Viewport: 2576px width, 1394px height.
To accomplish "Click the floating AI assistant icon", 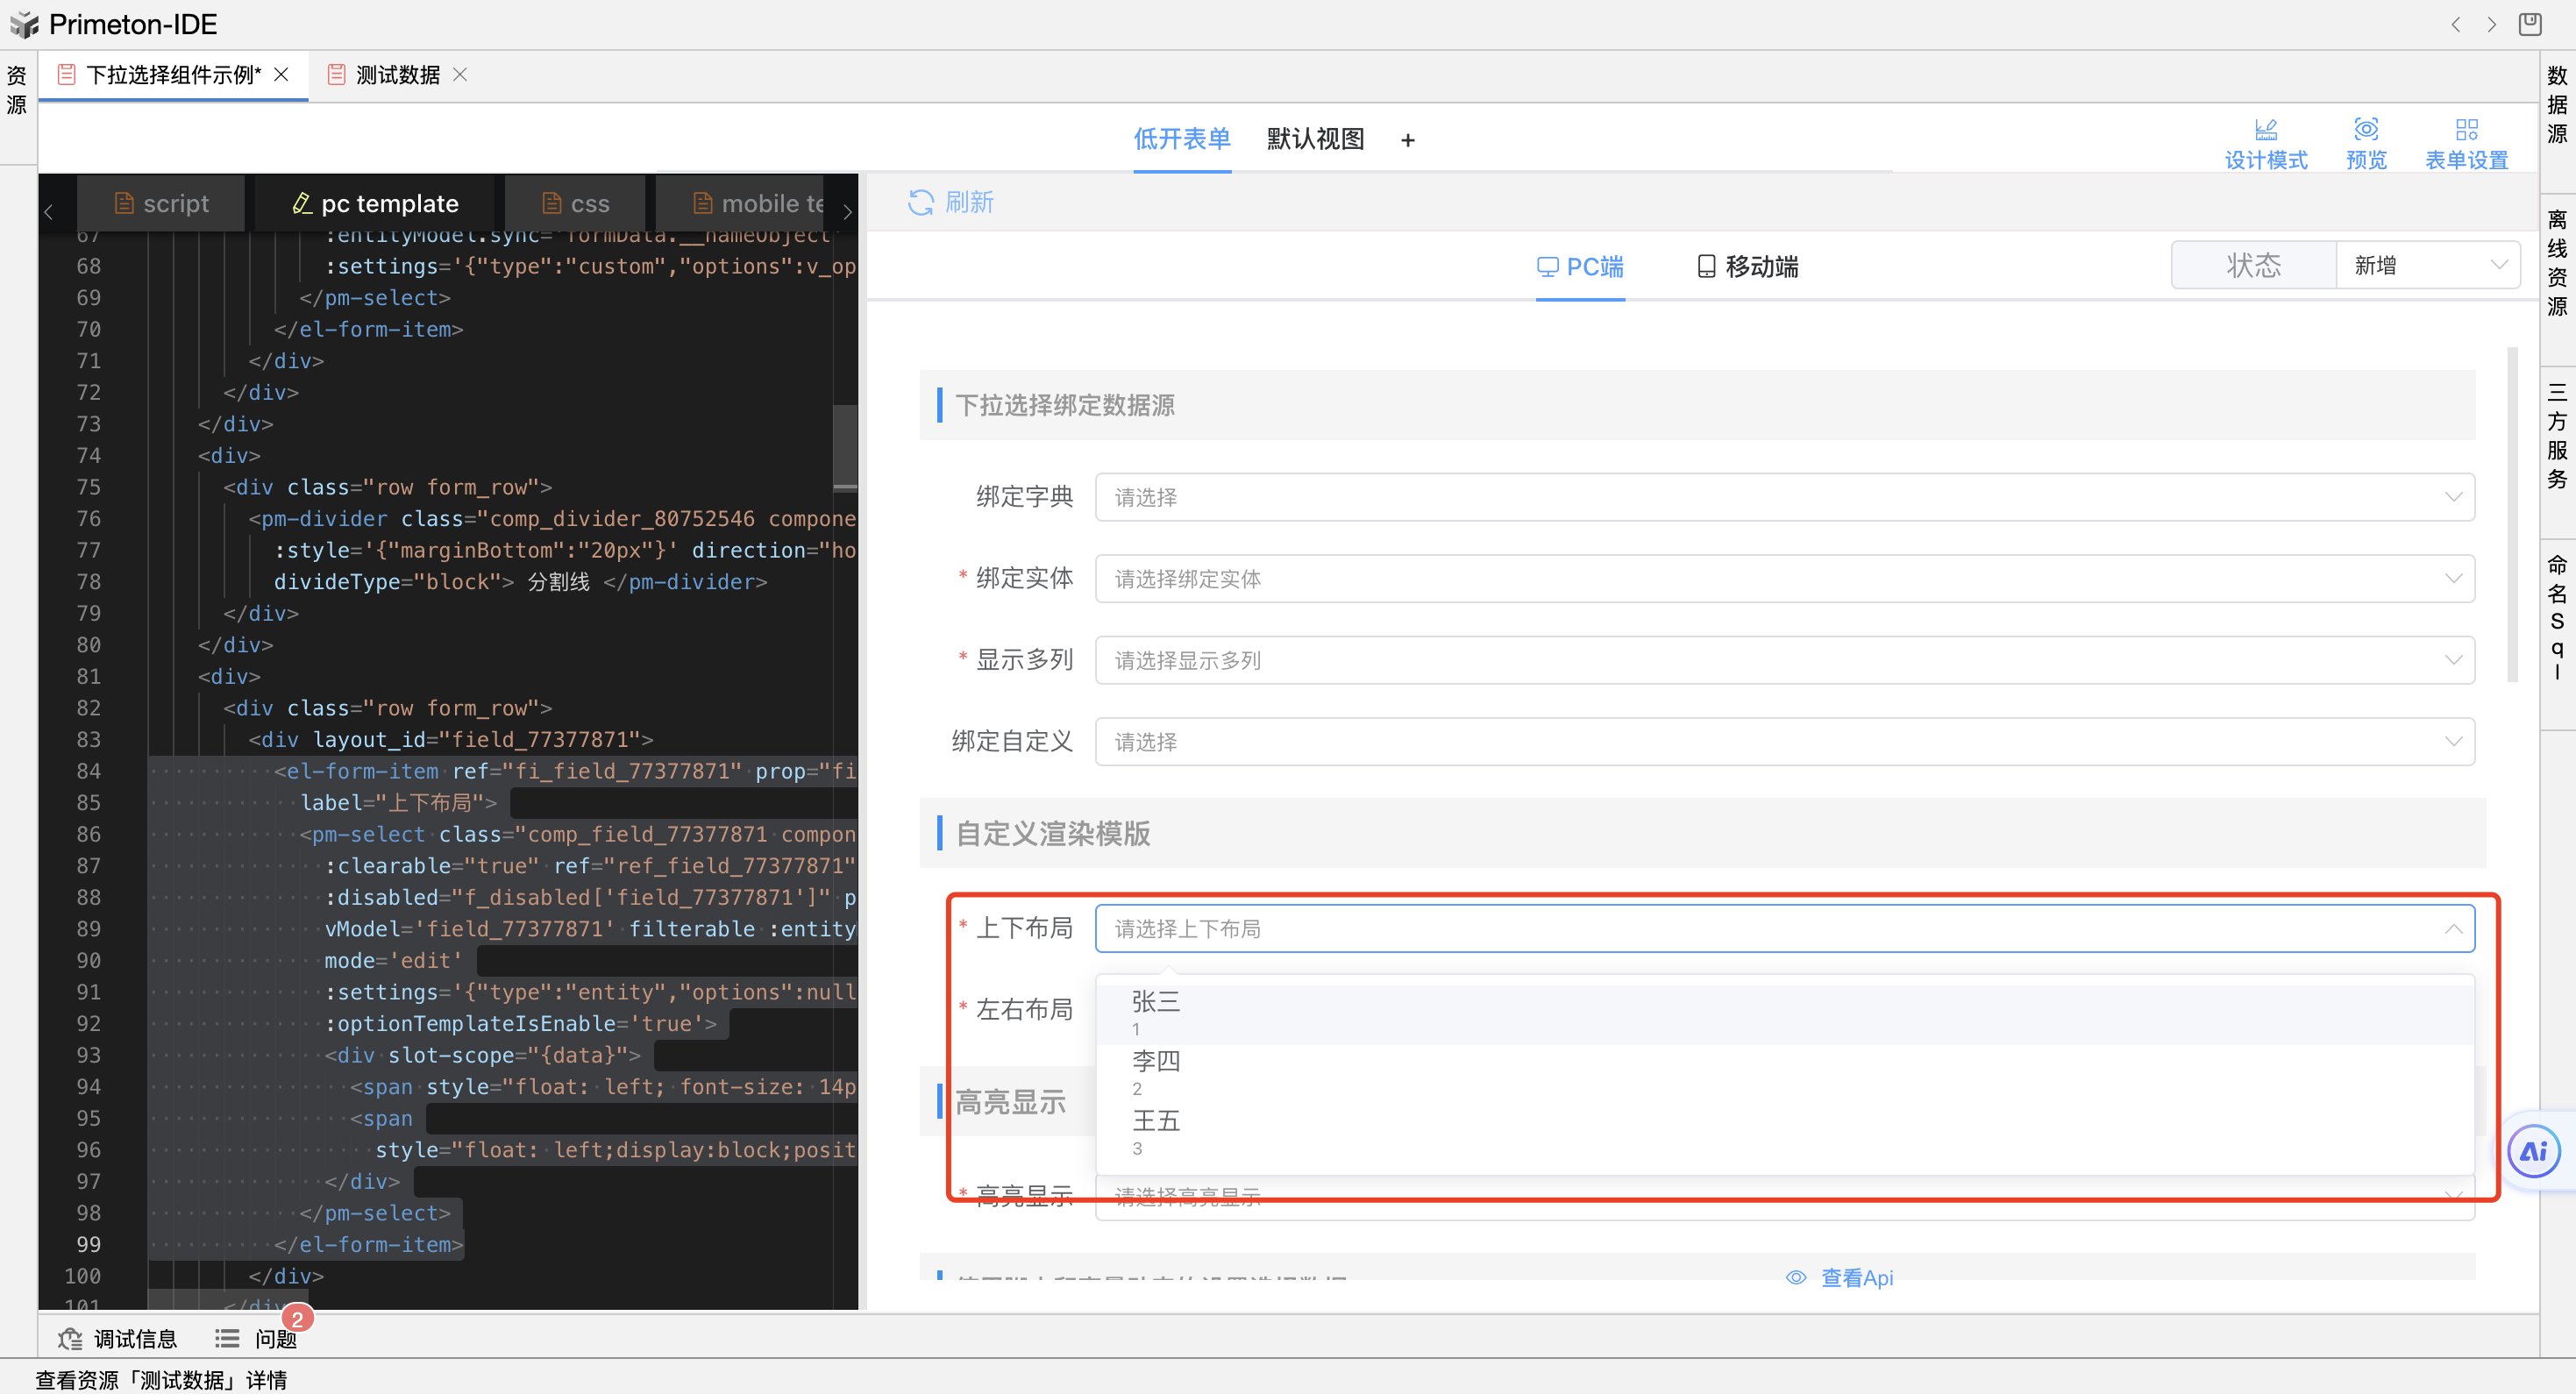I will (x=2533, y=1151).
